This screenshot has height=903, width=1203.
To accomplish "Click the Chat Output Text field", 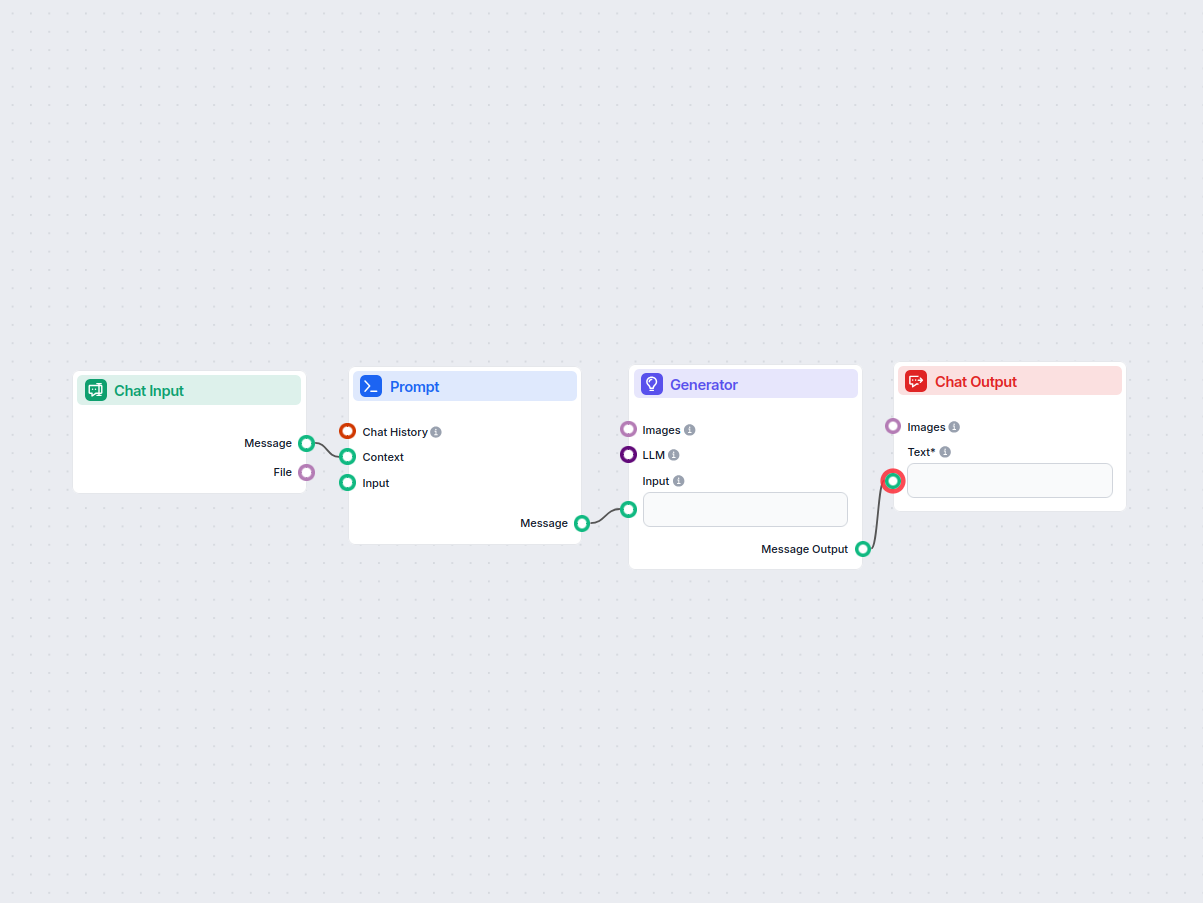I will coord(1010,480).
